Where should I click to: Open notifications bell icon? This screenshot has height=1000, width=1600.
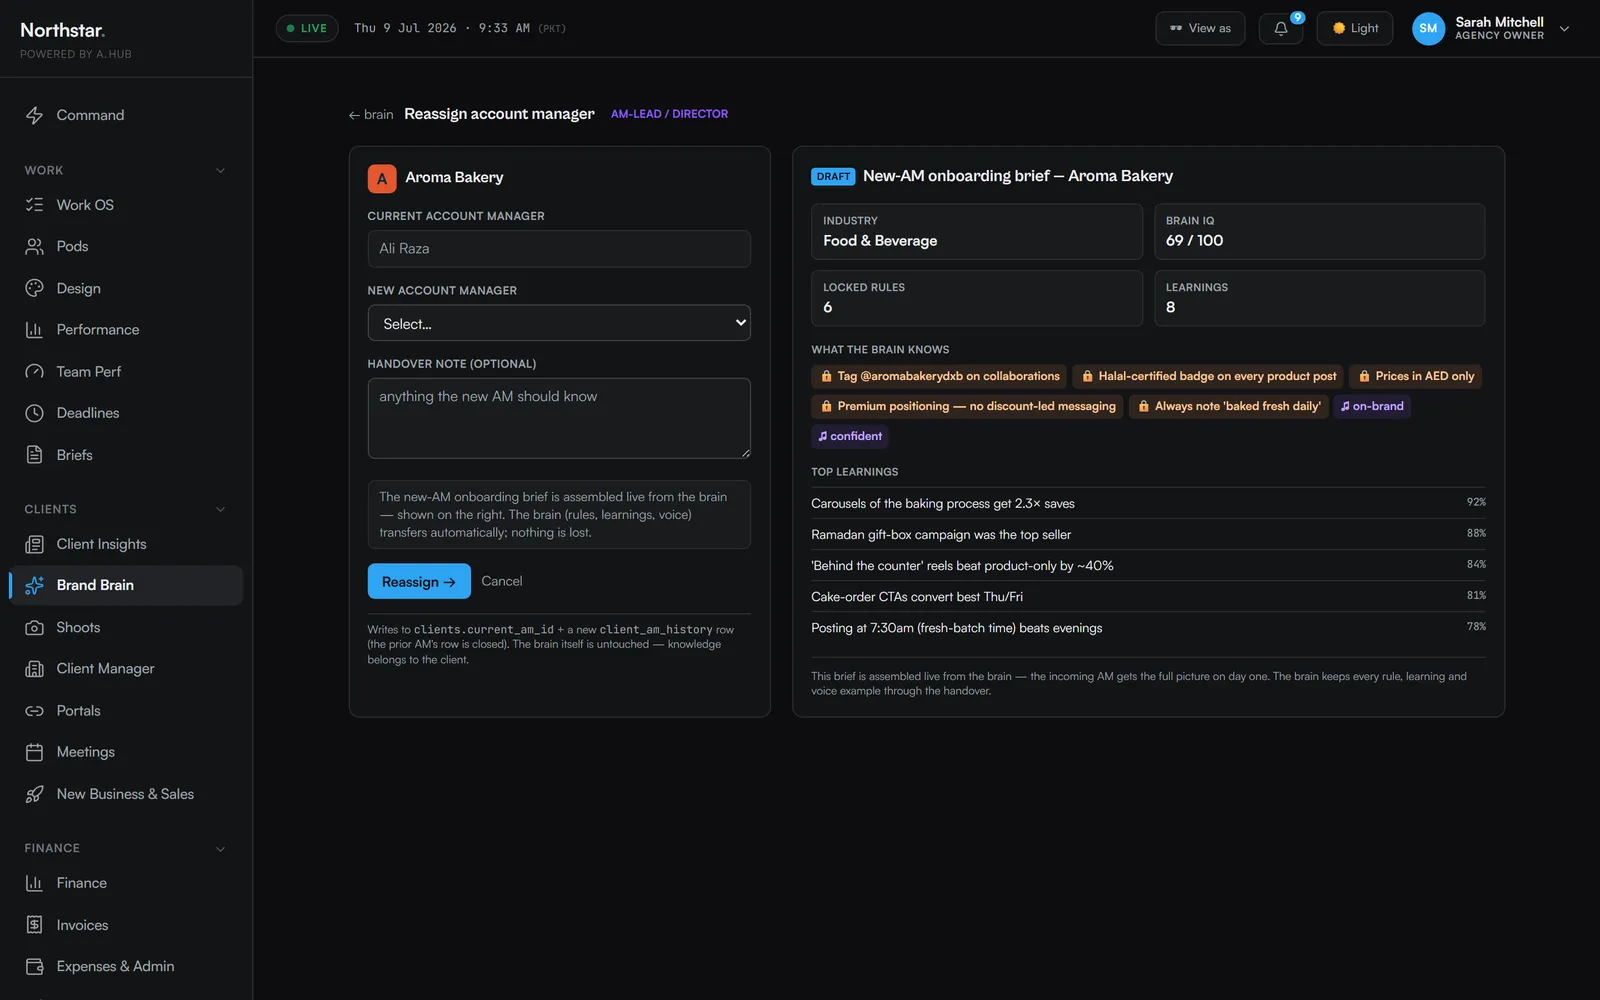click(x=1280, y=28)
